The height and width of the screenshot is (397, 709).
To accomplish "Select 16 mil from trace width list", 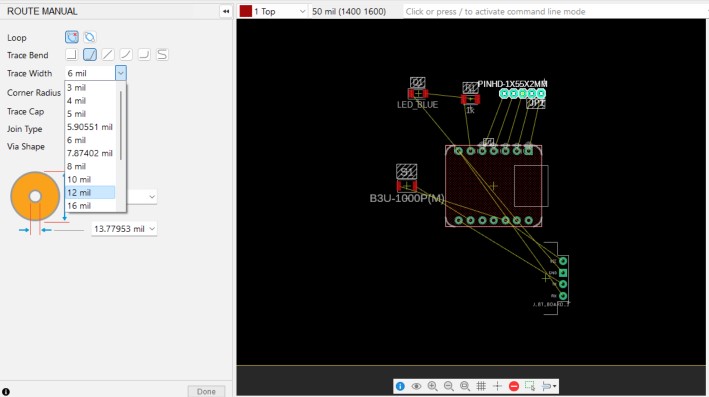I will click(90, 206).
